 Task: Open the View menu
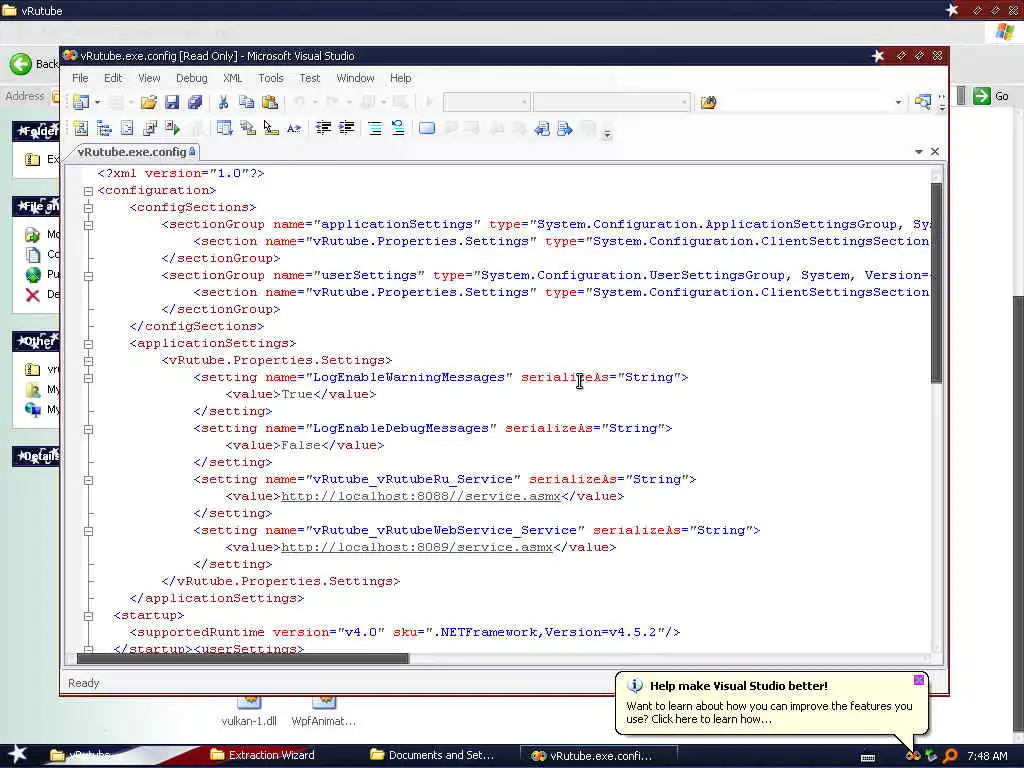(149, 78)
